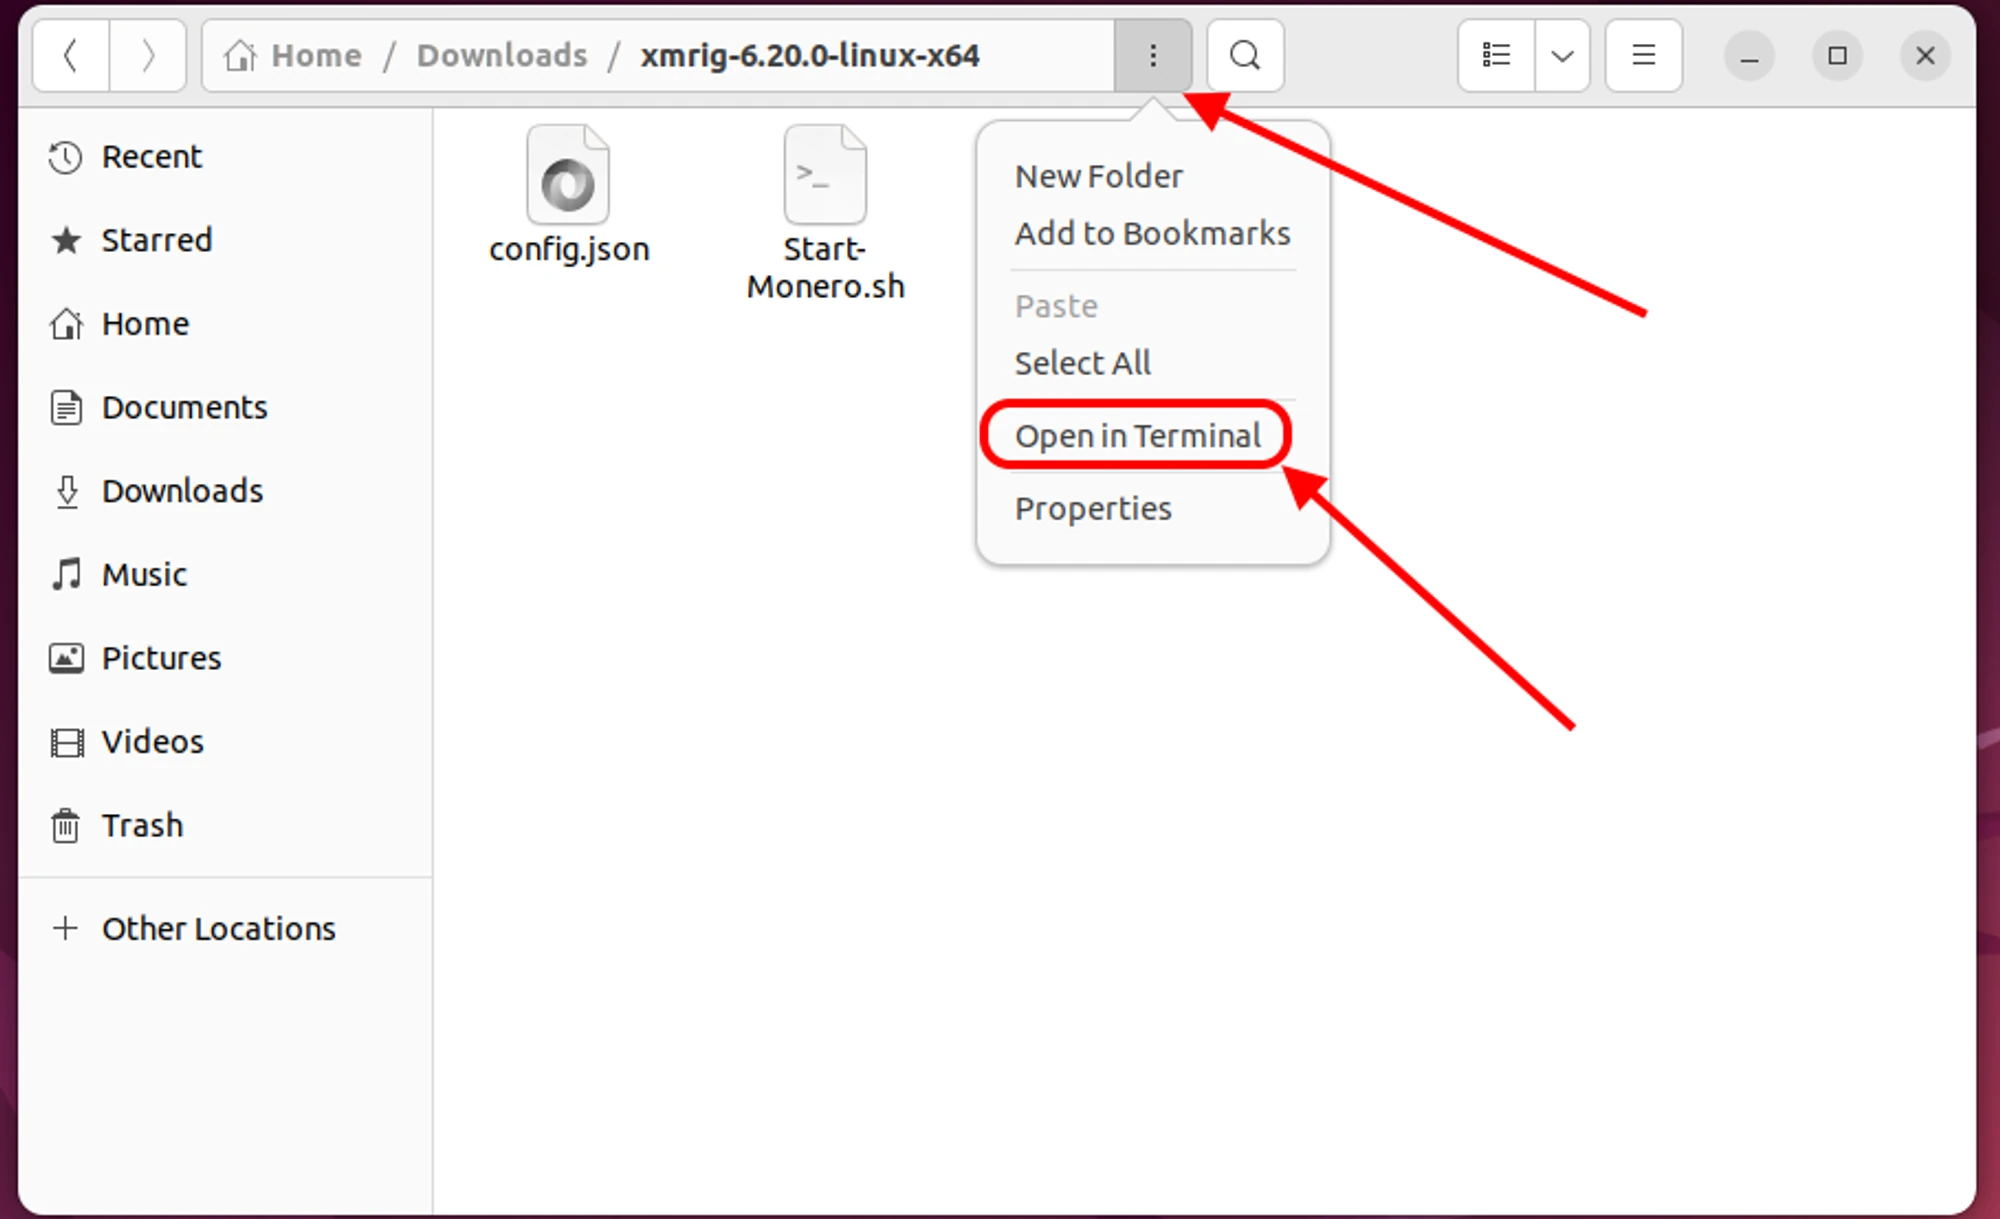This screenshot has height=1219, width=2000.
Task: Click the back navigation arrow
Action: [71, 56]
